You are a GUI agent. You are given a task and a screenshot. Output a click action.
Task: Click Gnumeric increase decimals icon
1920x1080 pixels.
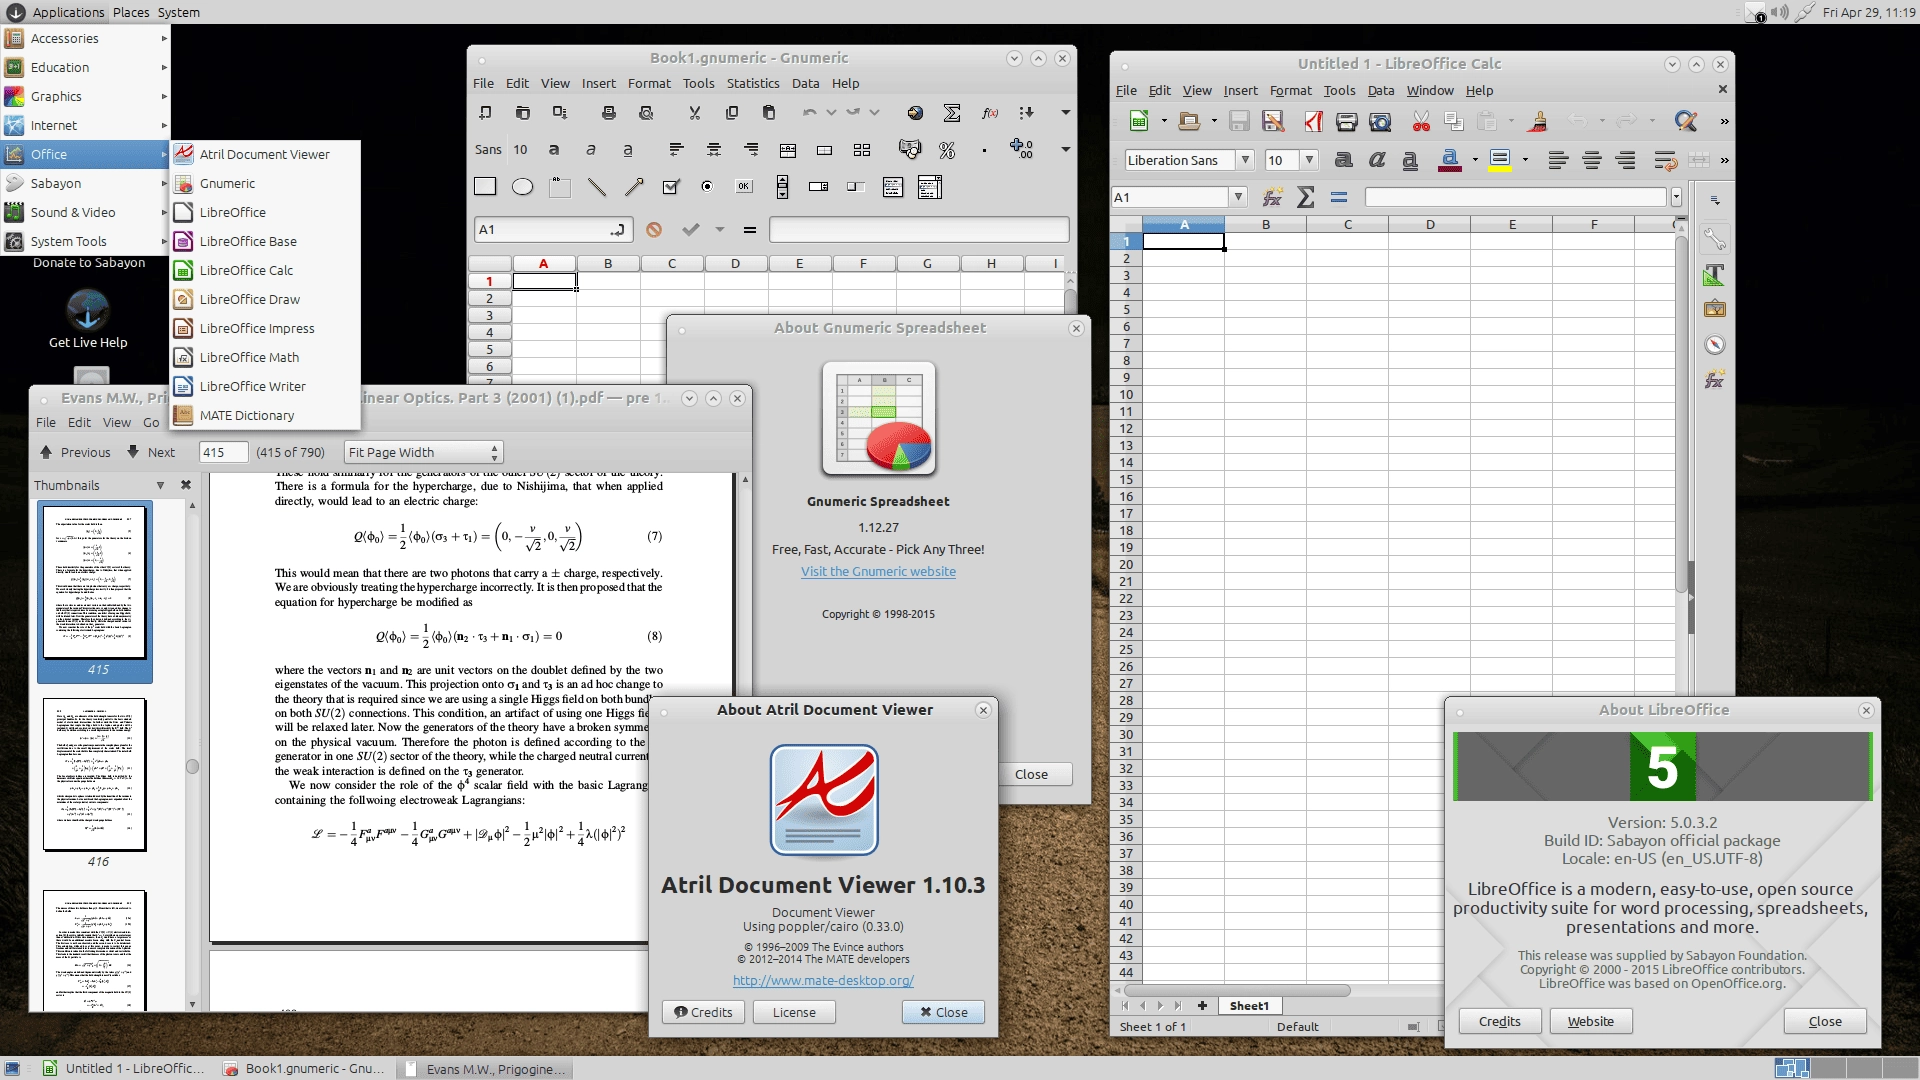click(1021, 150)
